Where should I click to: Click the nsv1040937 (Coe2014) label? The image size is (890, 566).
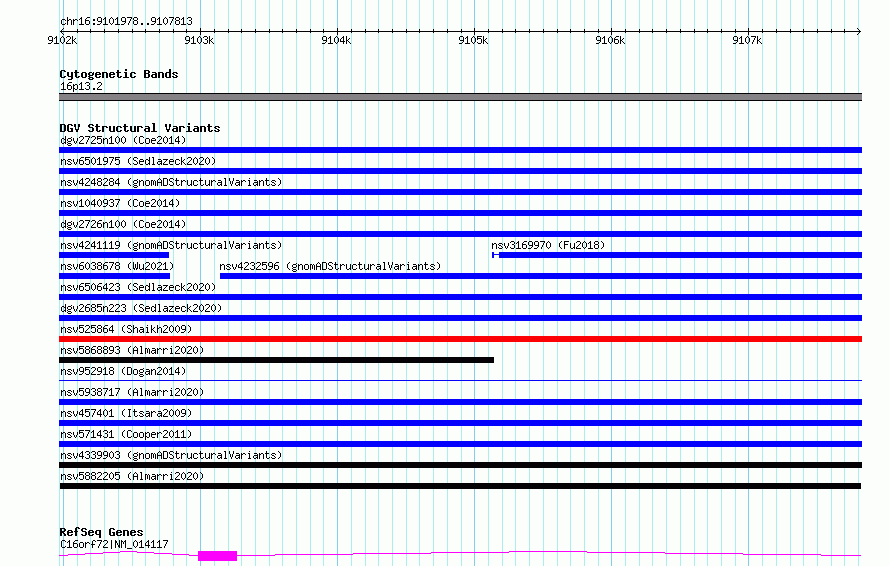tap(120, 203)
